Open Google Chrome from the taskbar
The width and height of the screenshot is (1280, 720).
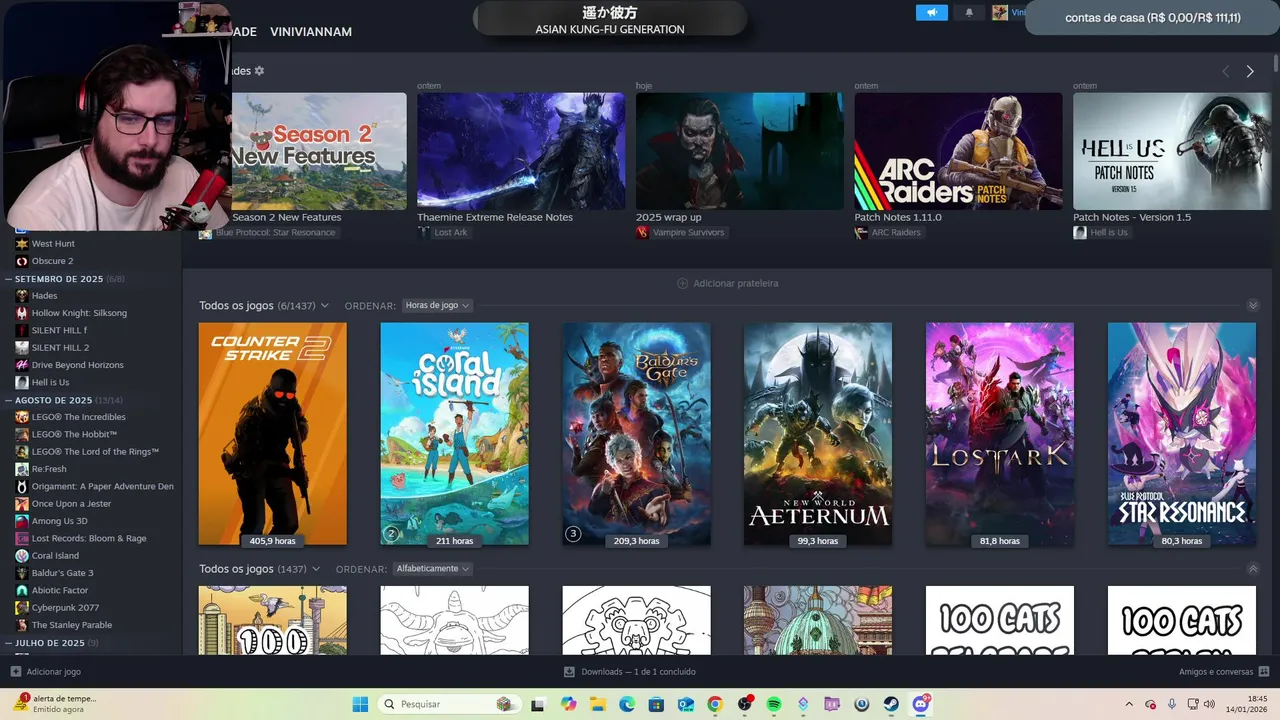715,704
